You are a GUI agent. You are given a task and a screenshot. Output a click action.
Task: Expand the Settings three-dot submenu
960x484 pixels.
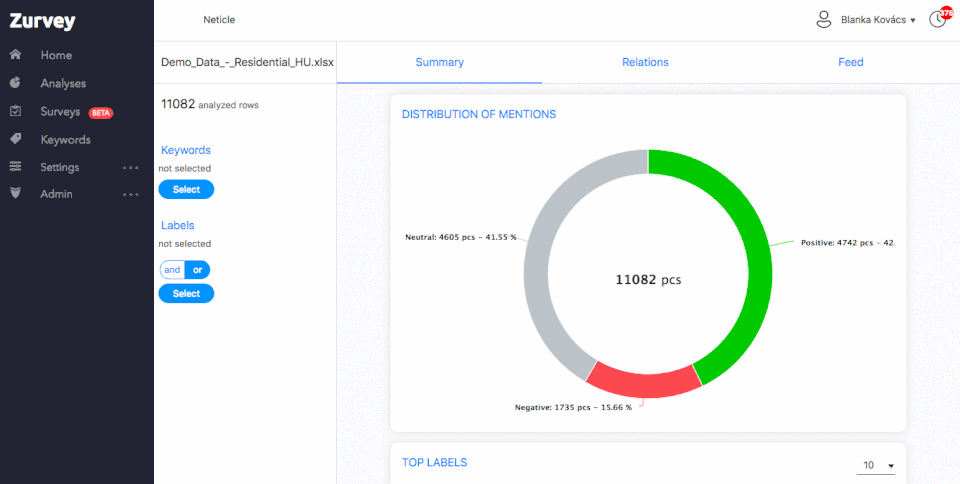click(x=130, y=167)
